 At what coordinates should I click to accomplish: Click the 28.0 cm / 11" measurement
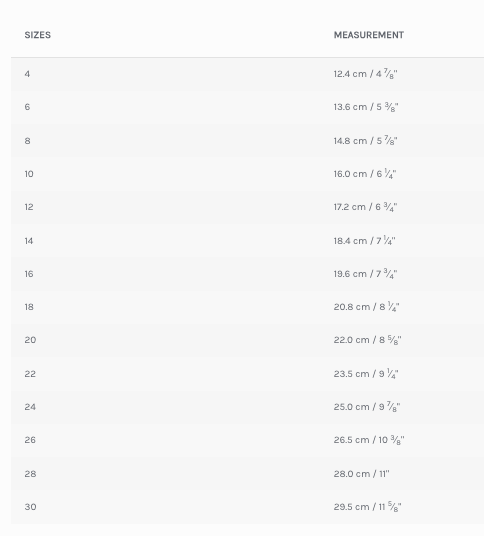pos(361,474)
